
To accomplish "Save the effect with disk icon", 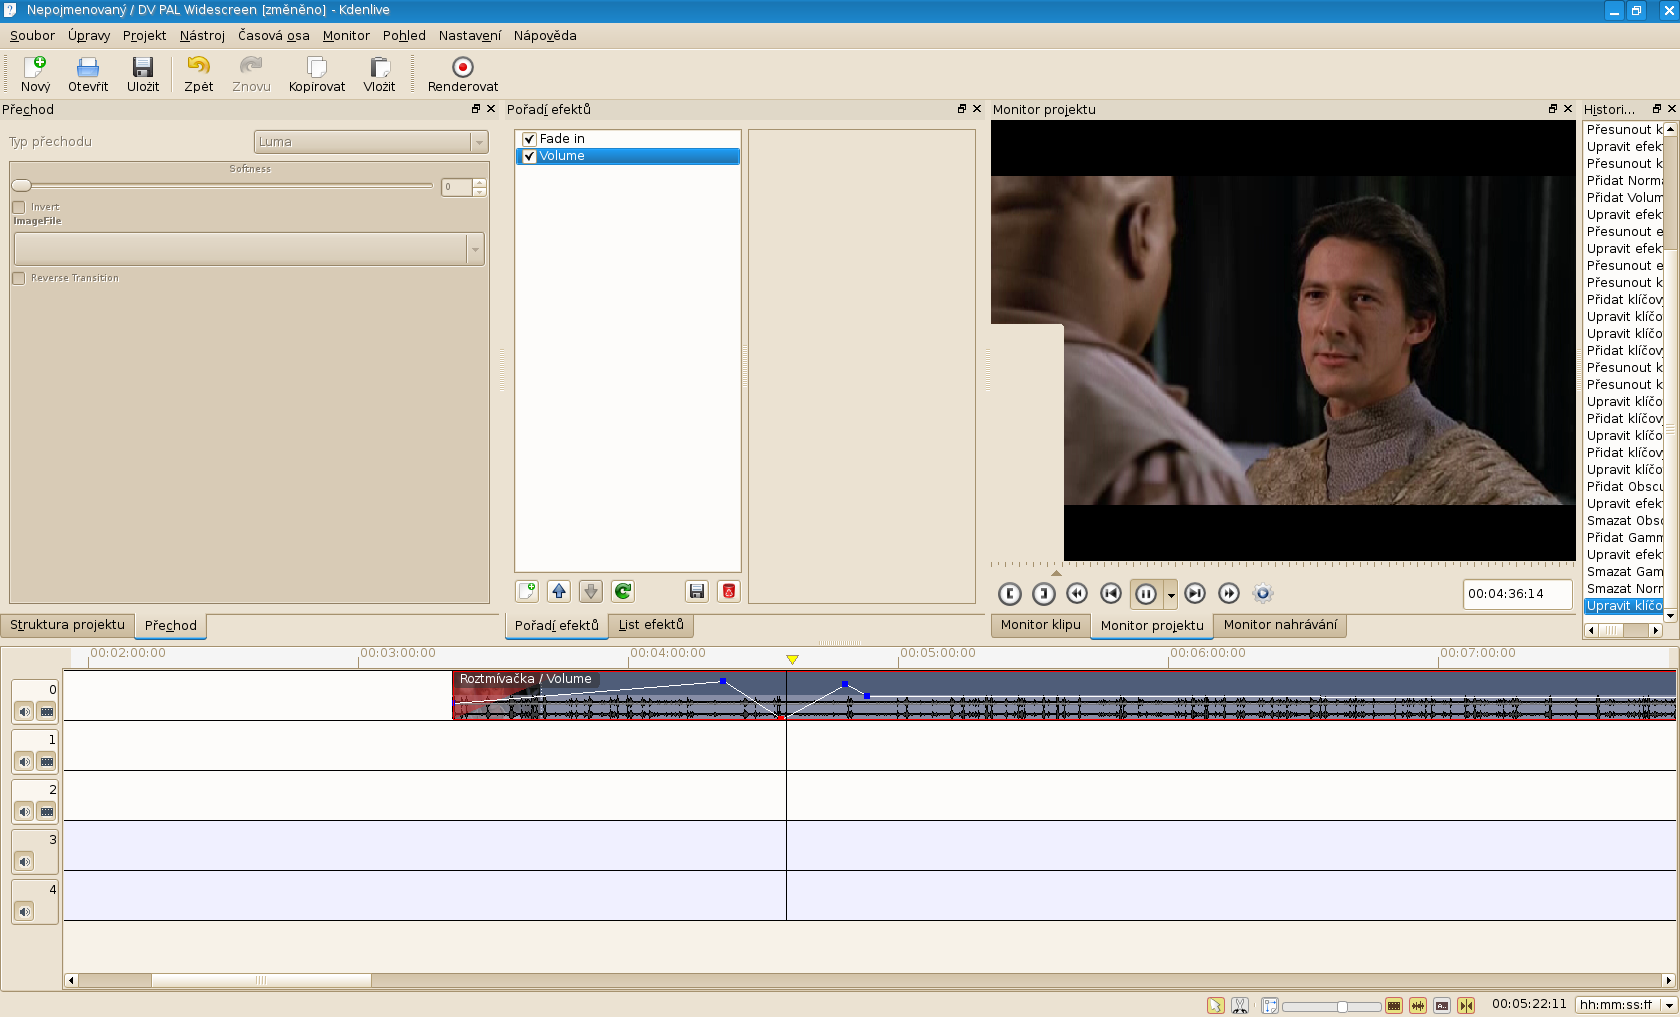I will (x=697, y=591).
